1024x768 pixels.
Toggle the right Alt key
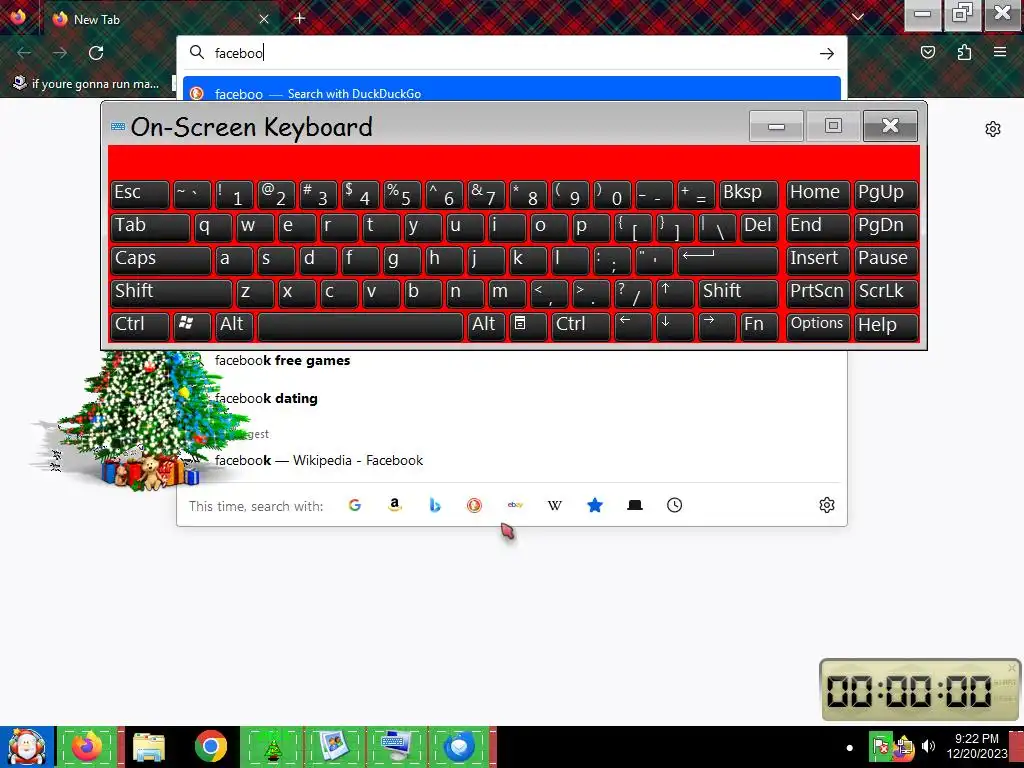coord(486,327)
